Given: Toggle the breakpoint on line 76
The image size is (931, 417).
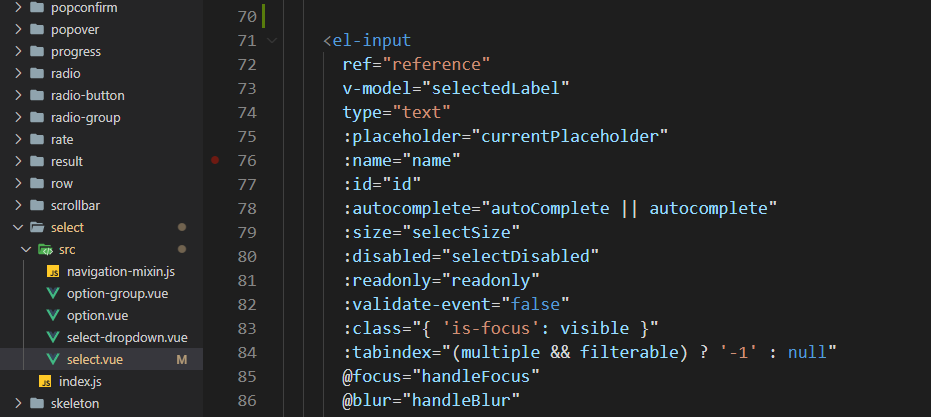Looking at the screenshot, I should click(x=215, y=160).
